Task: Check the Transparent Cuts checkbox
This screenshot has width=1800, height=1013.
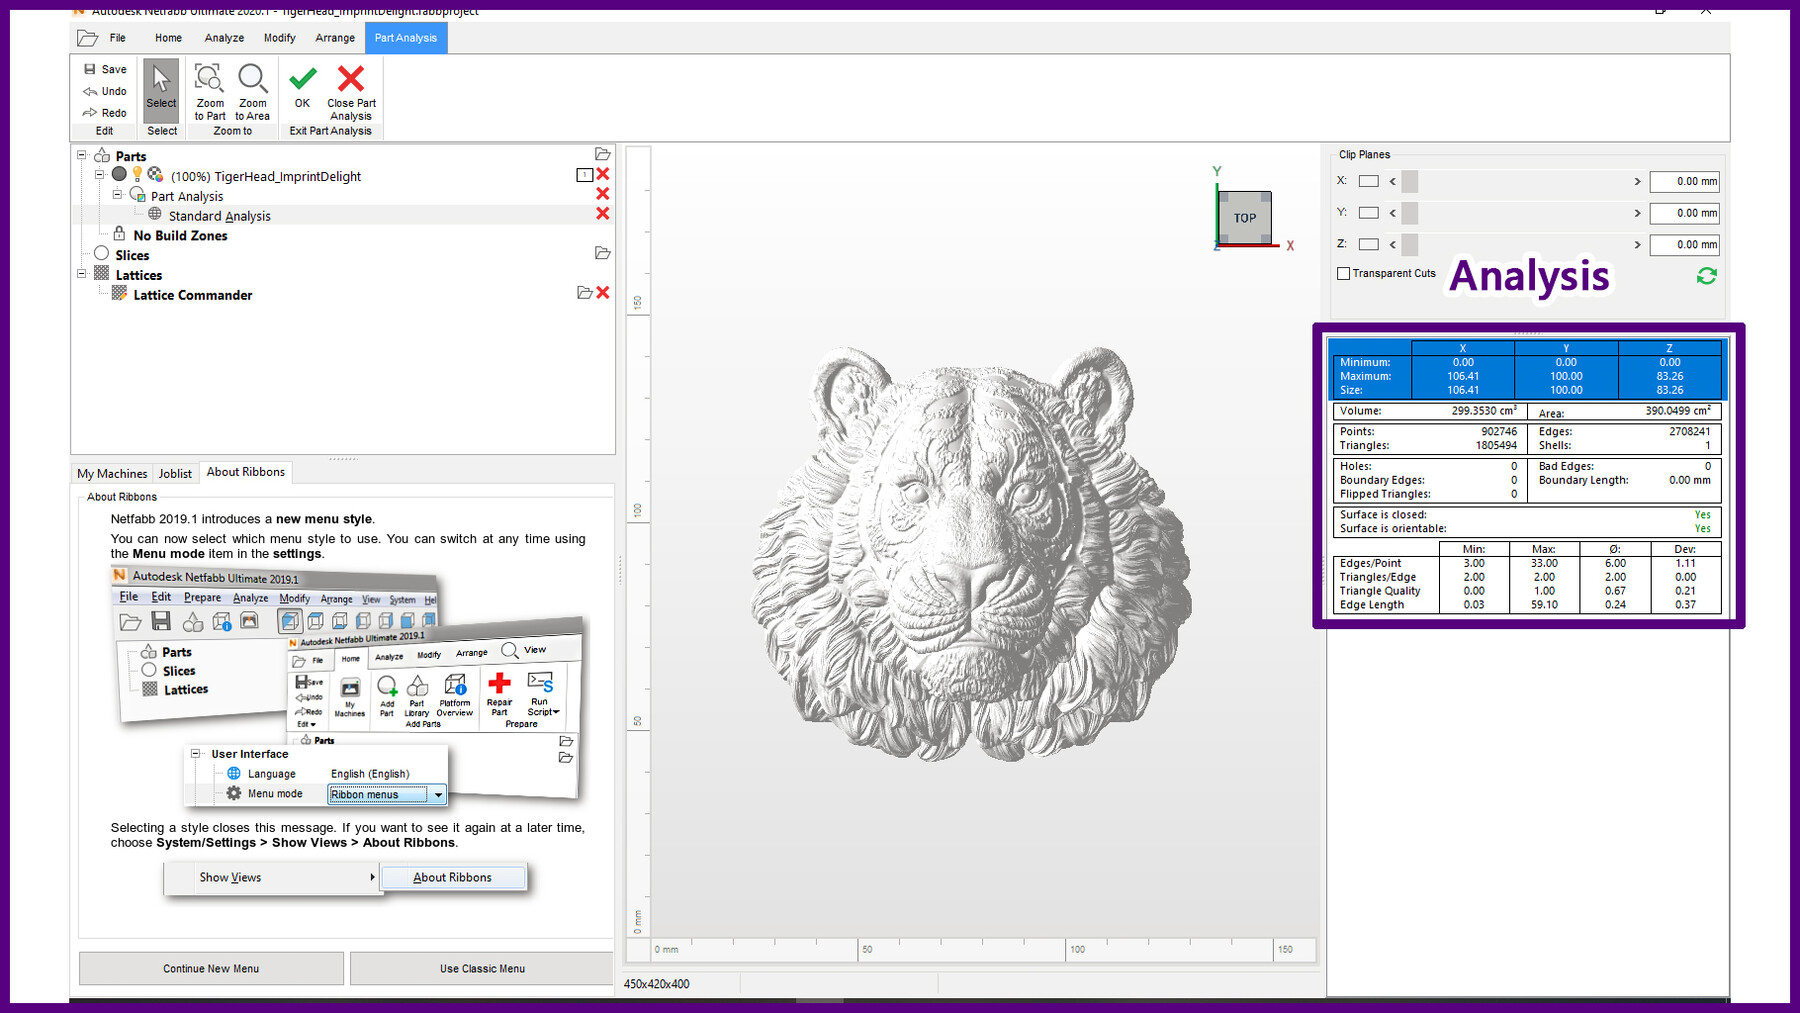Action: tap(1344, 274)
